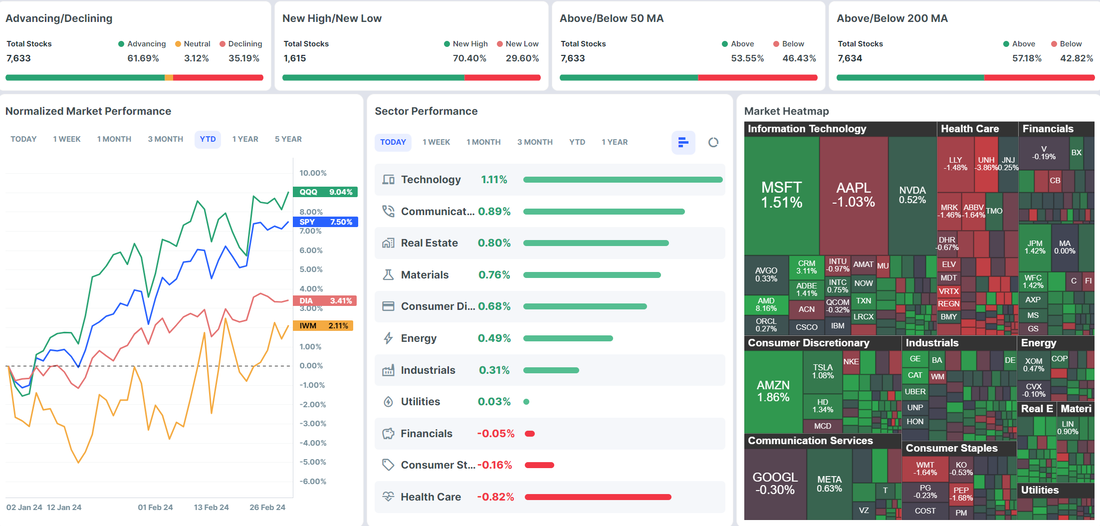
Task: Open the MSFT 1.51% heatmap tile
Action: pos(782,196)
